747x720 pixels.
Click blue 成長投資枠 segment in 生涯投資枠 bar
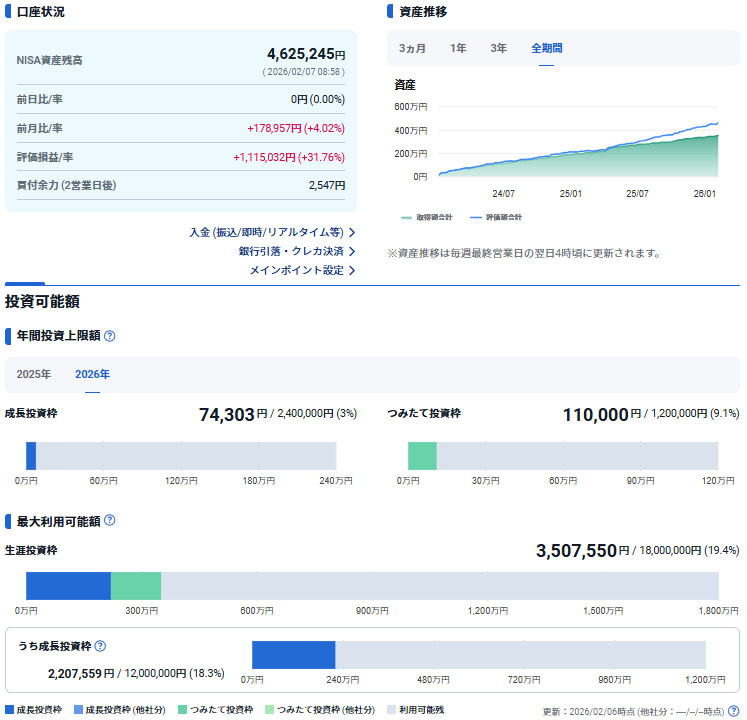[x=68, y=586]
